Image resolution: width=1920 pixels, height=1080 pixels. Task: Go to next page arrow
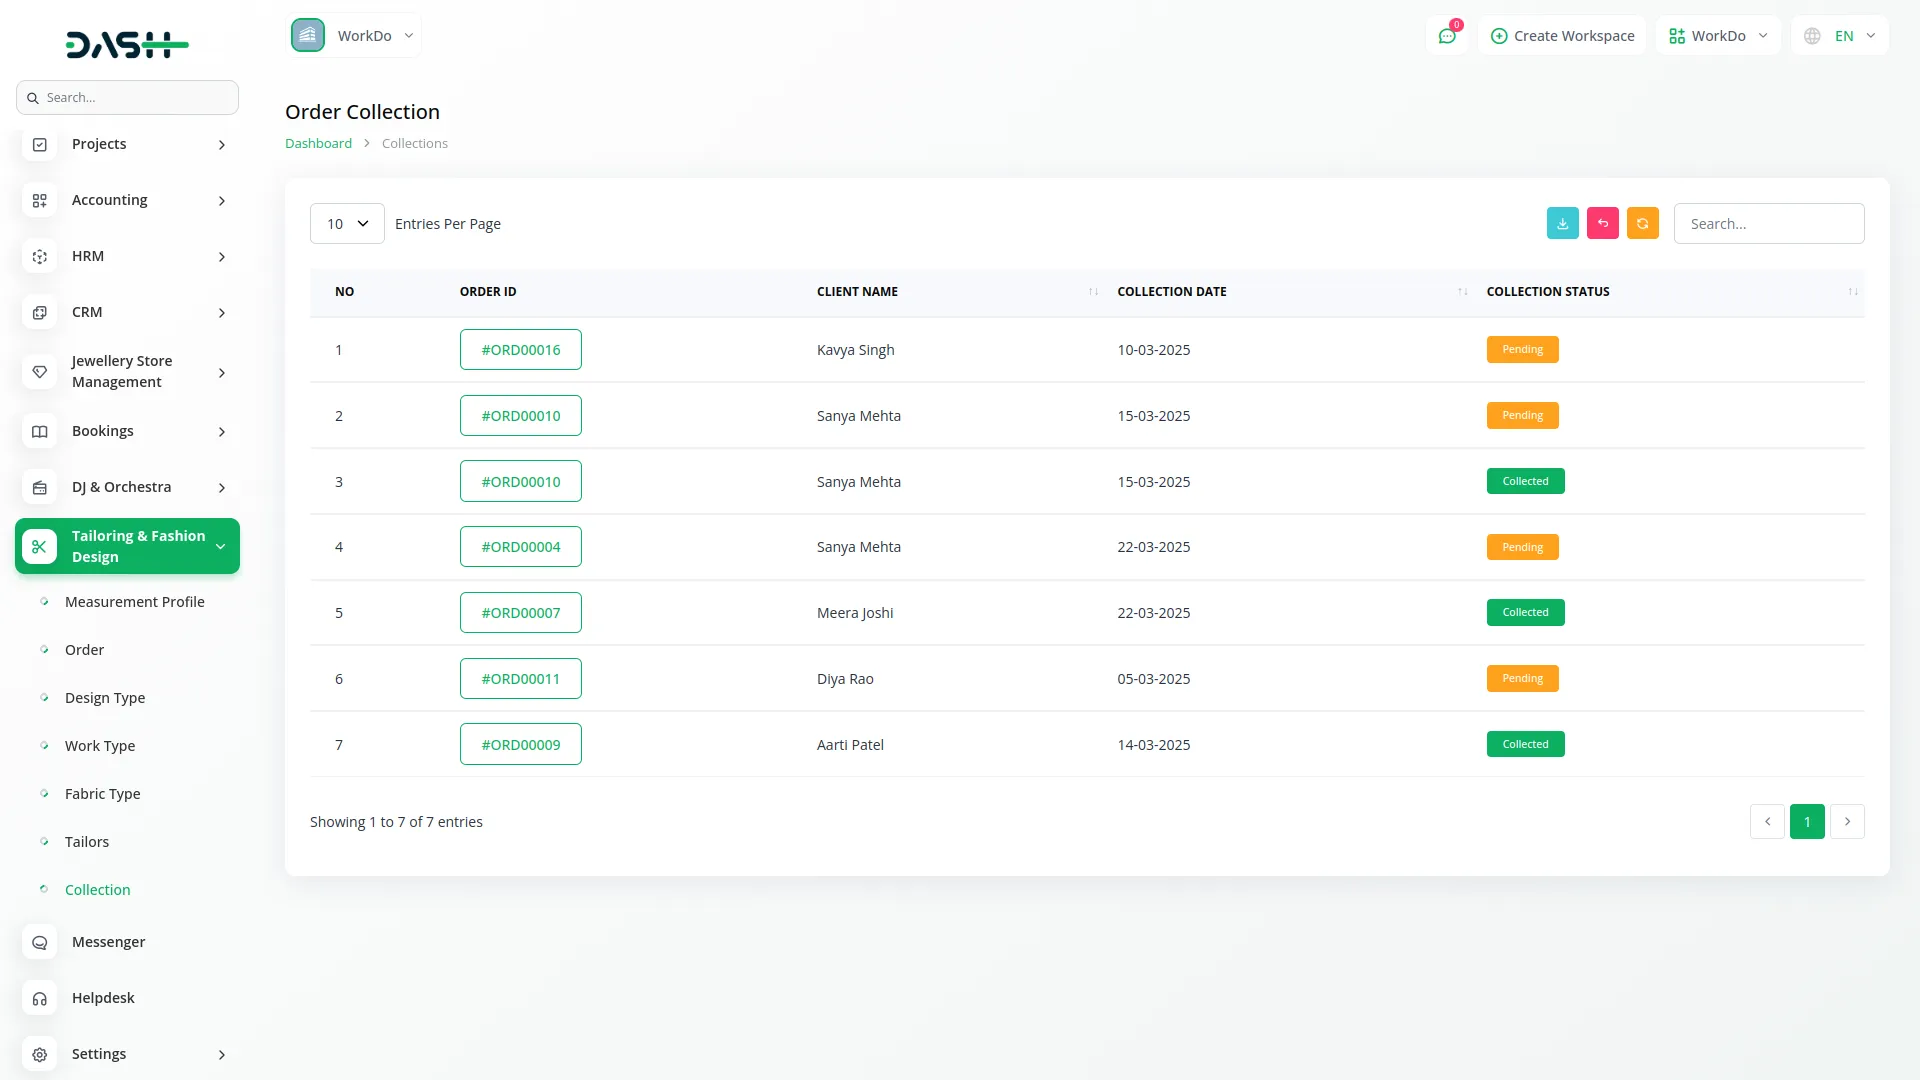click(1847, 821)
